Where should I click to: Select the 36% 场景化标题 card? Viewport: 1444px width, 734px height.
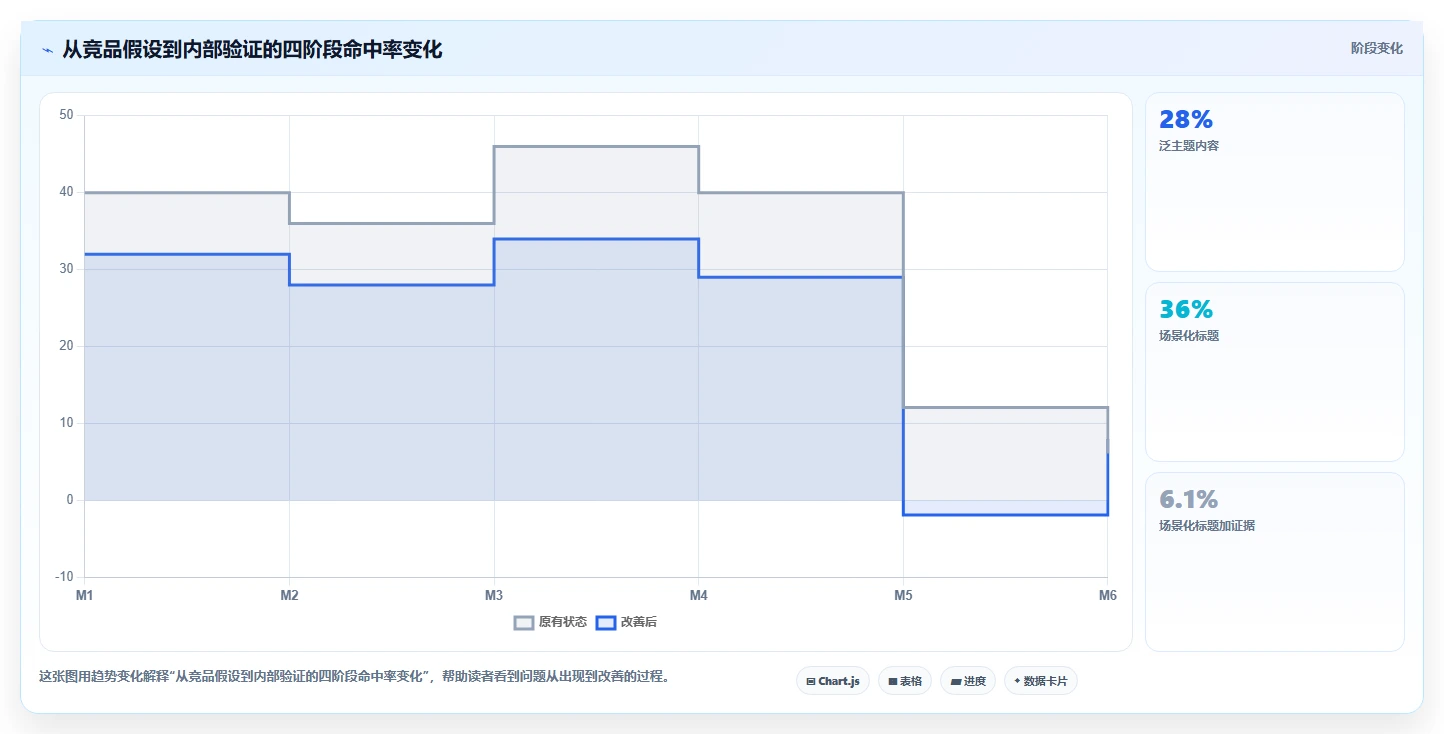tap(1275, 372)
